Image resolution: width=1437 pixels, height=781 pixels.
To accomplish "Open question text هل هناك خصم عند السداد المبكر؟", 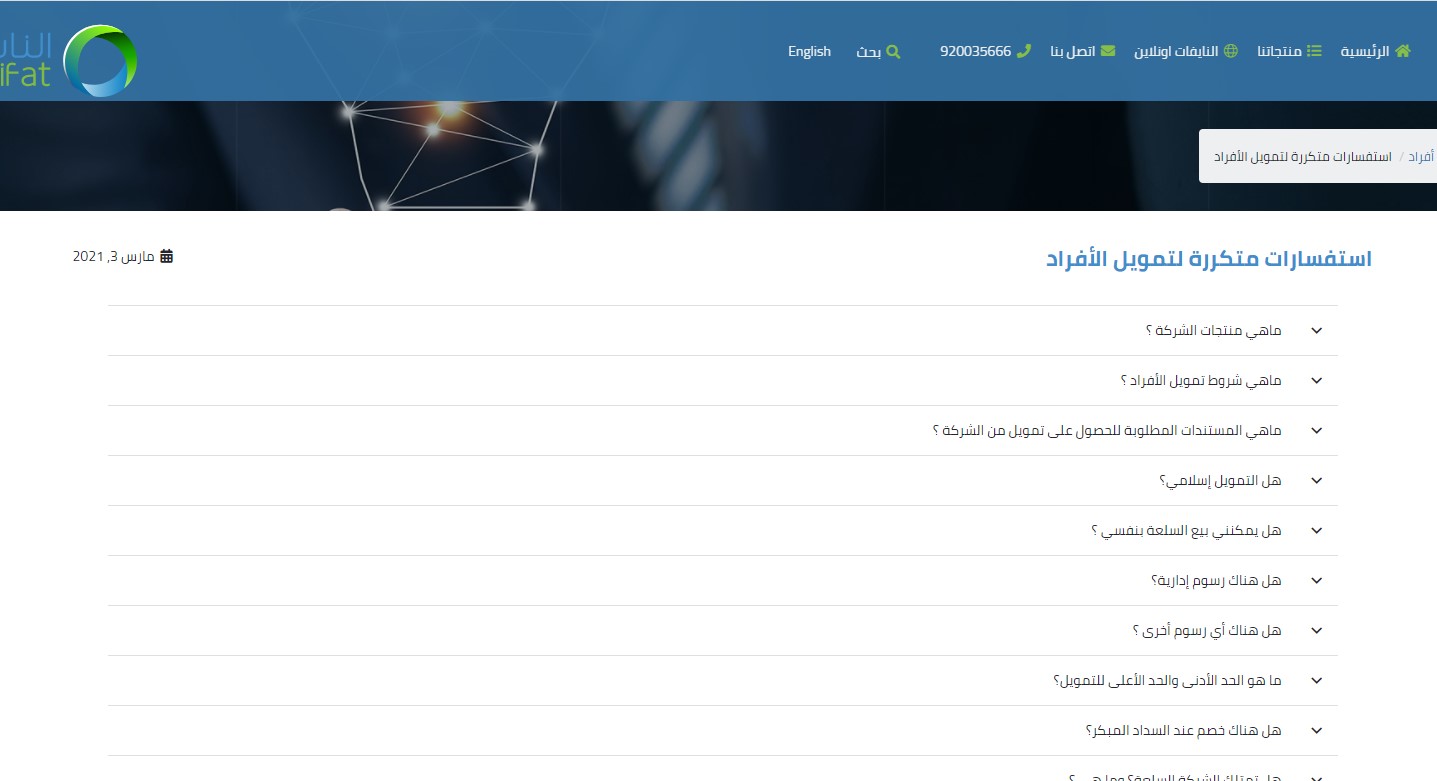I will click(x=1183, y=731).
